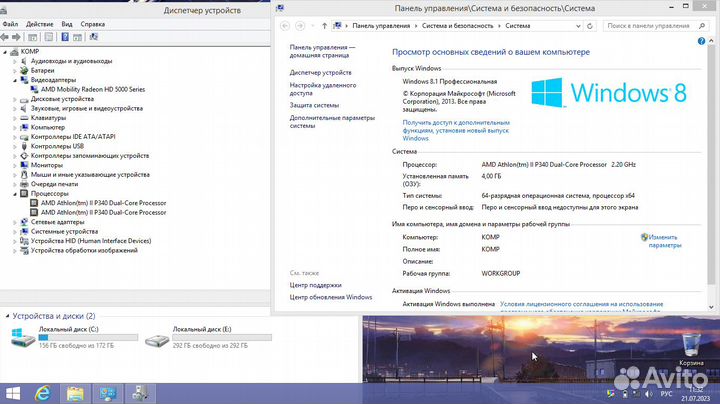Open the Действие menu
Image resolution: width=720 pixels, height=404 pixels.
pos(39,24)
